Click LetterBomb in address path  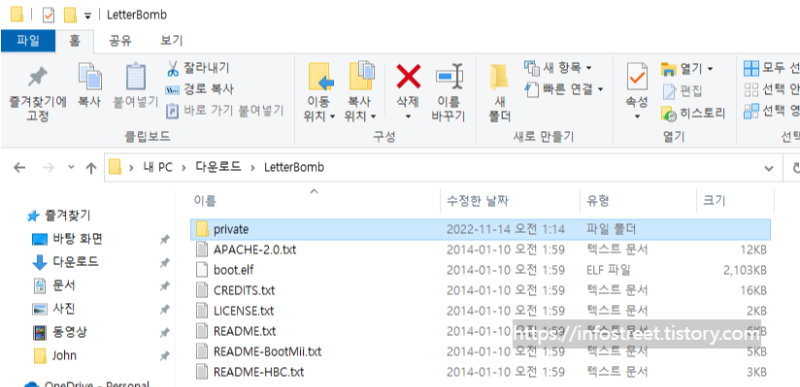click(x=294, y=167)
